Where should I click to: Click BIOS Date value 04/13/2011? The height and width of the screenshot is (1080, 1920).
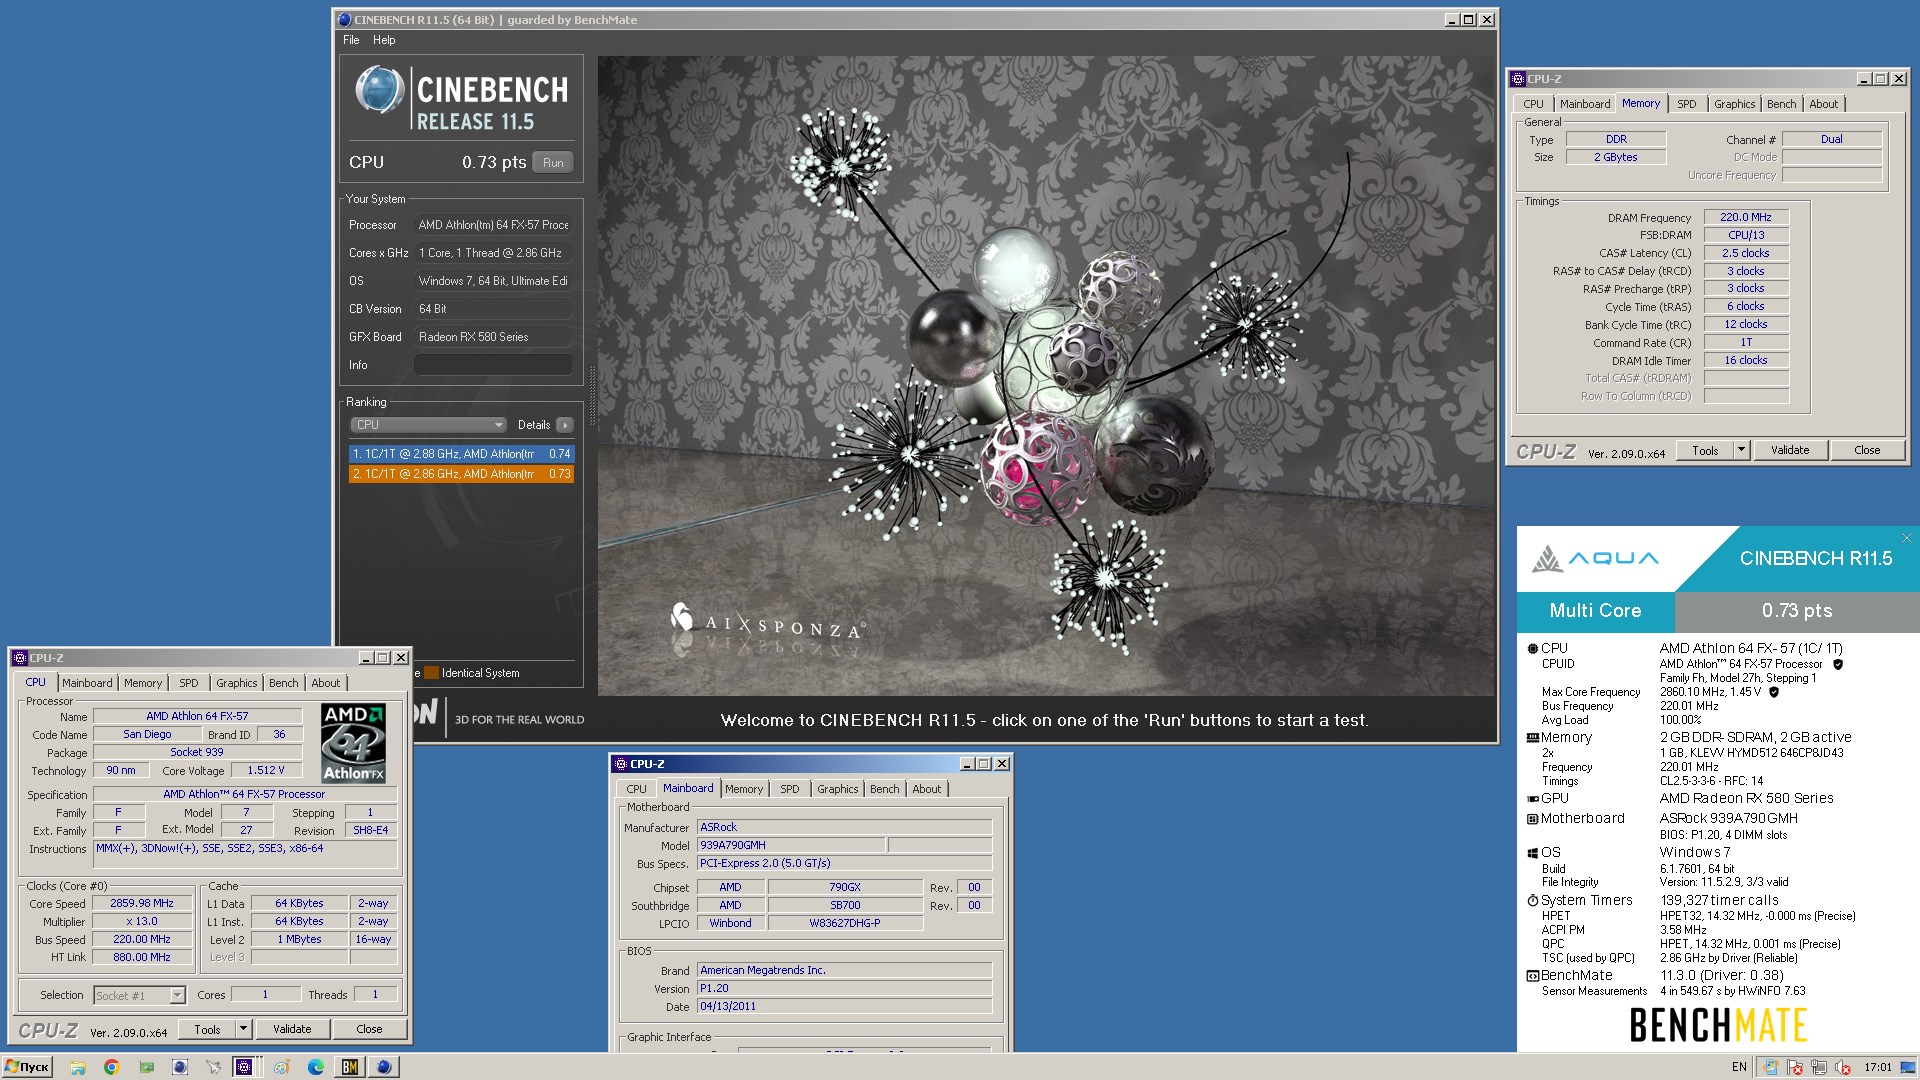click(x=844, y=1006)
